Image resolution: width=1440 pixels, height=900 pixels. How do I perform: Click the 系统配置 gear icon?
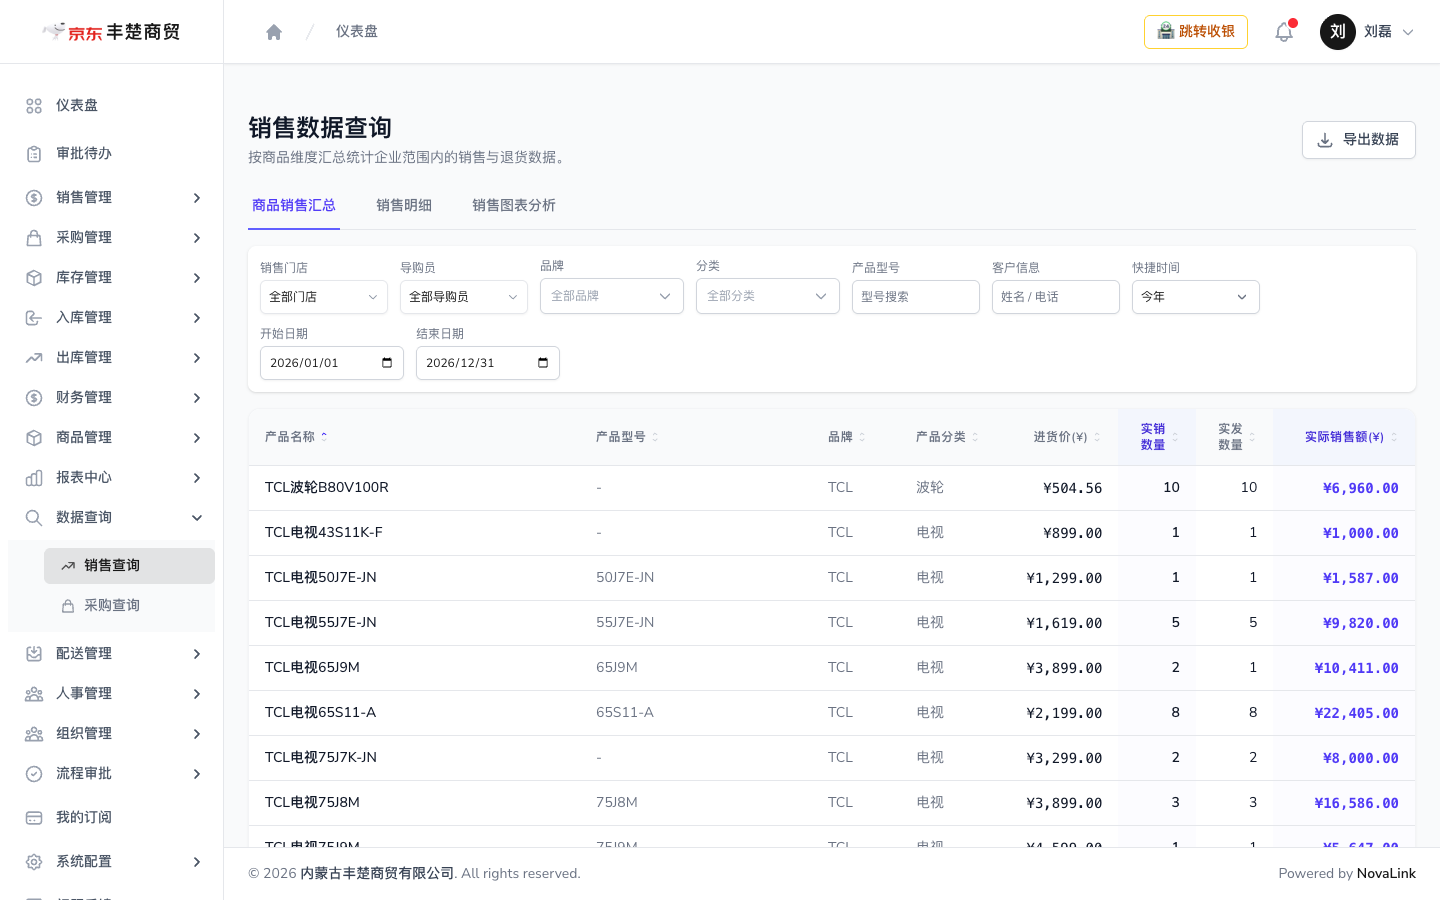click(x=34, y=862)
